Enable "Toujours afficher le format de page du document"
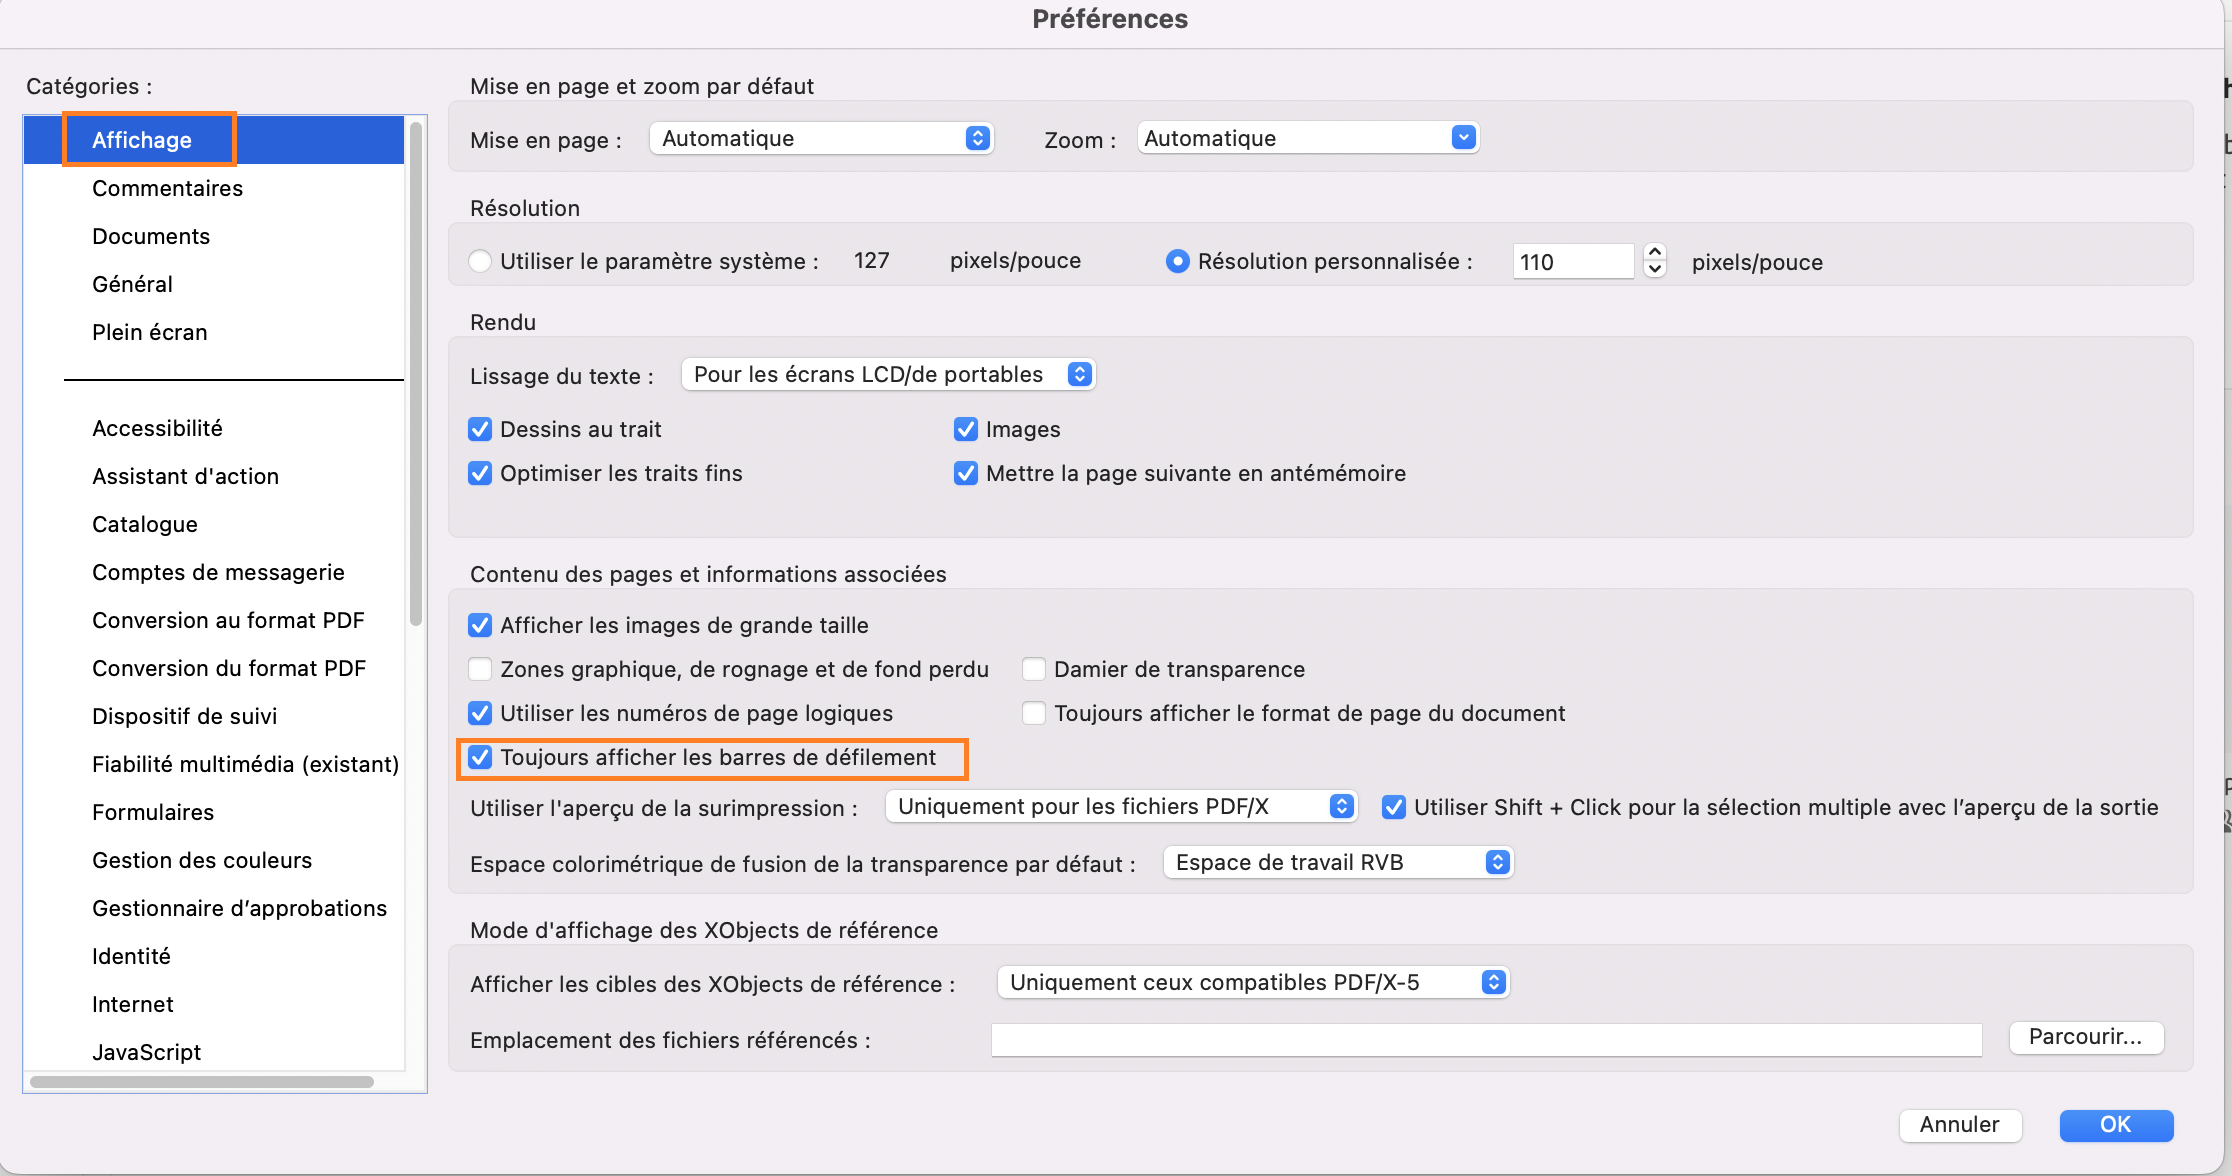Viewport: 2232px width, 1176px height. tap(1034, 713)
